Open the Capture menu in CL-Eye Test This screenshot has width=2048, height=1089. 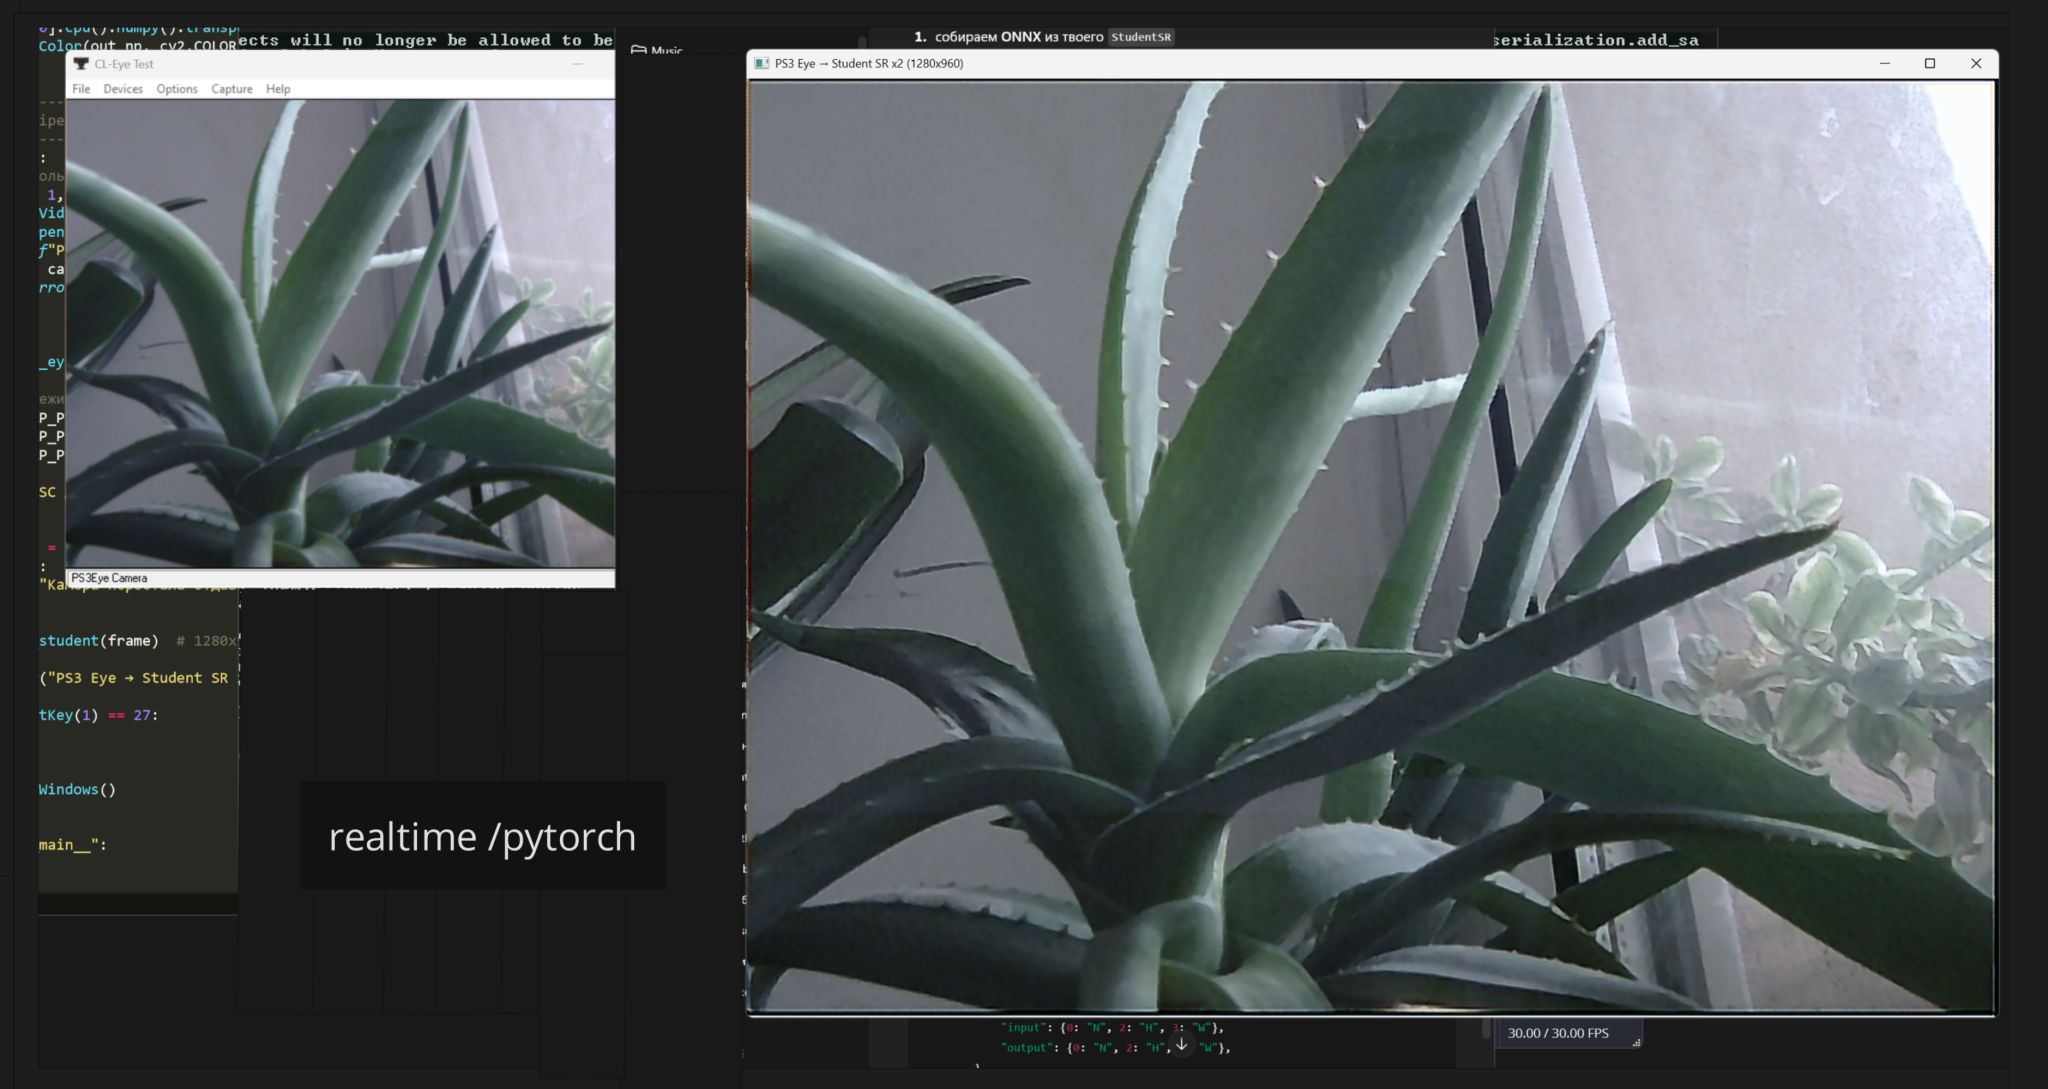[231, 89]
